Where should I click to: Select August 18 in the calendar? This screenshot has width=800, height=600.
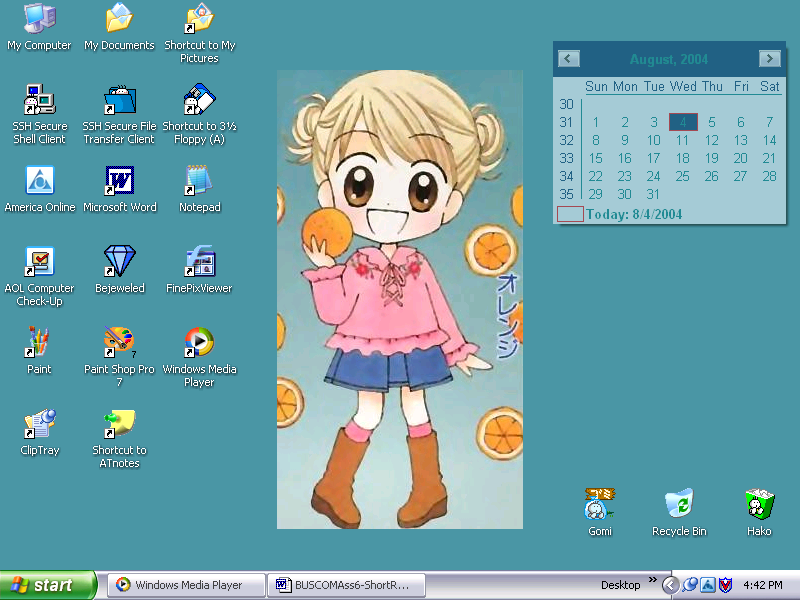pyautogui.click(x=683, y=158)
